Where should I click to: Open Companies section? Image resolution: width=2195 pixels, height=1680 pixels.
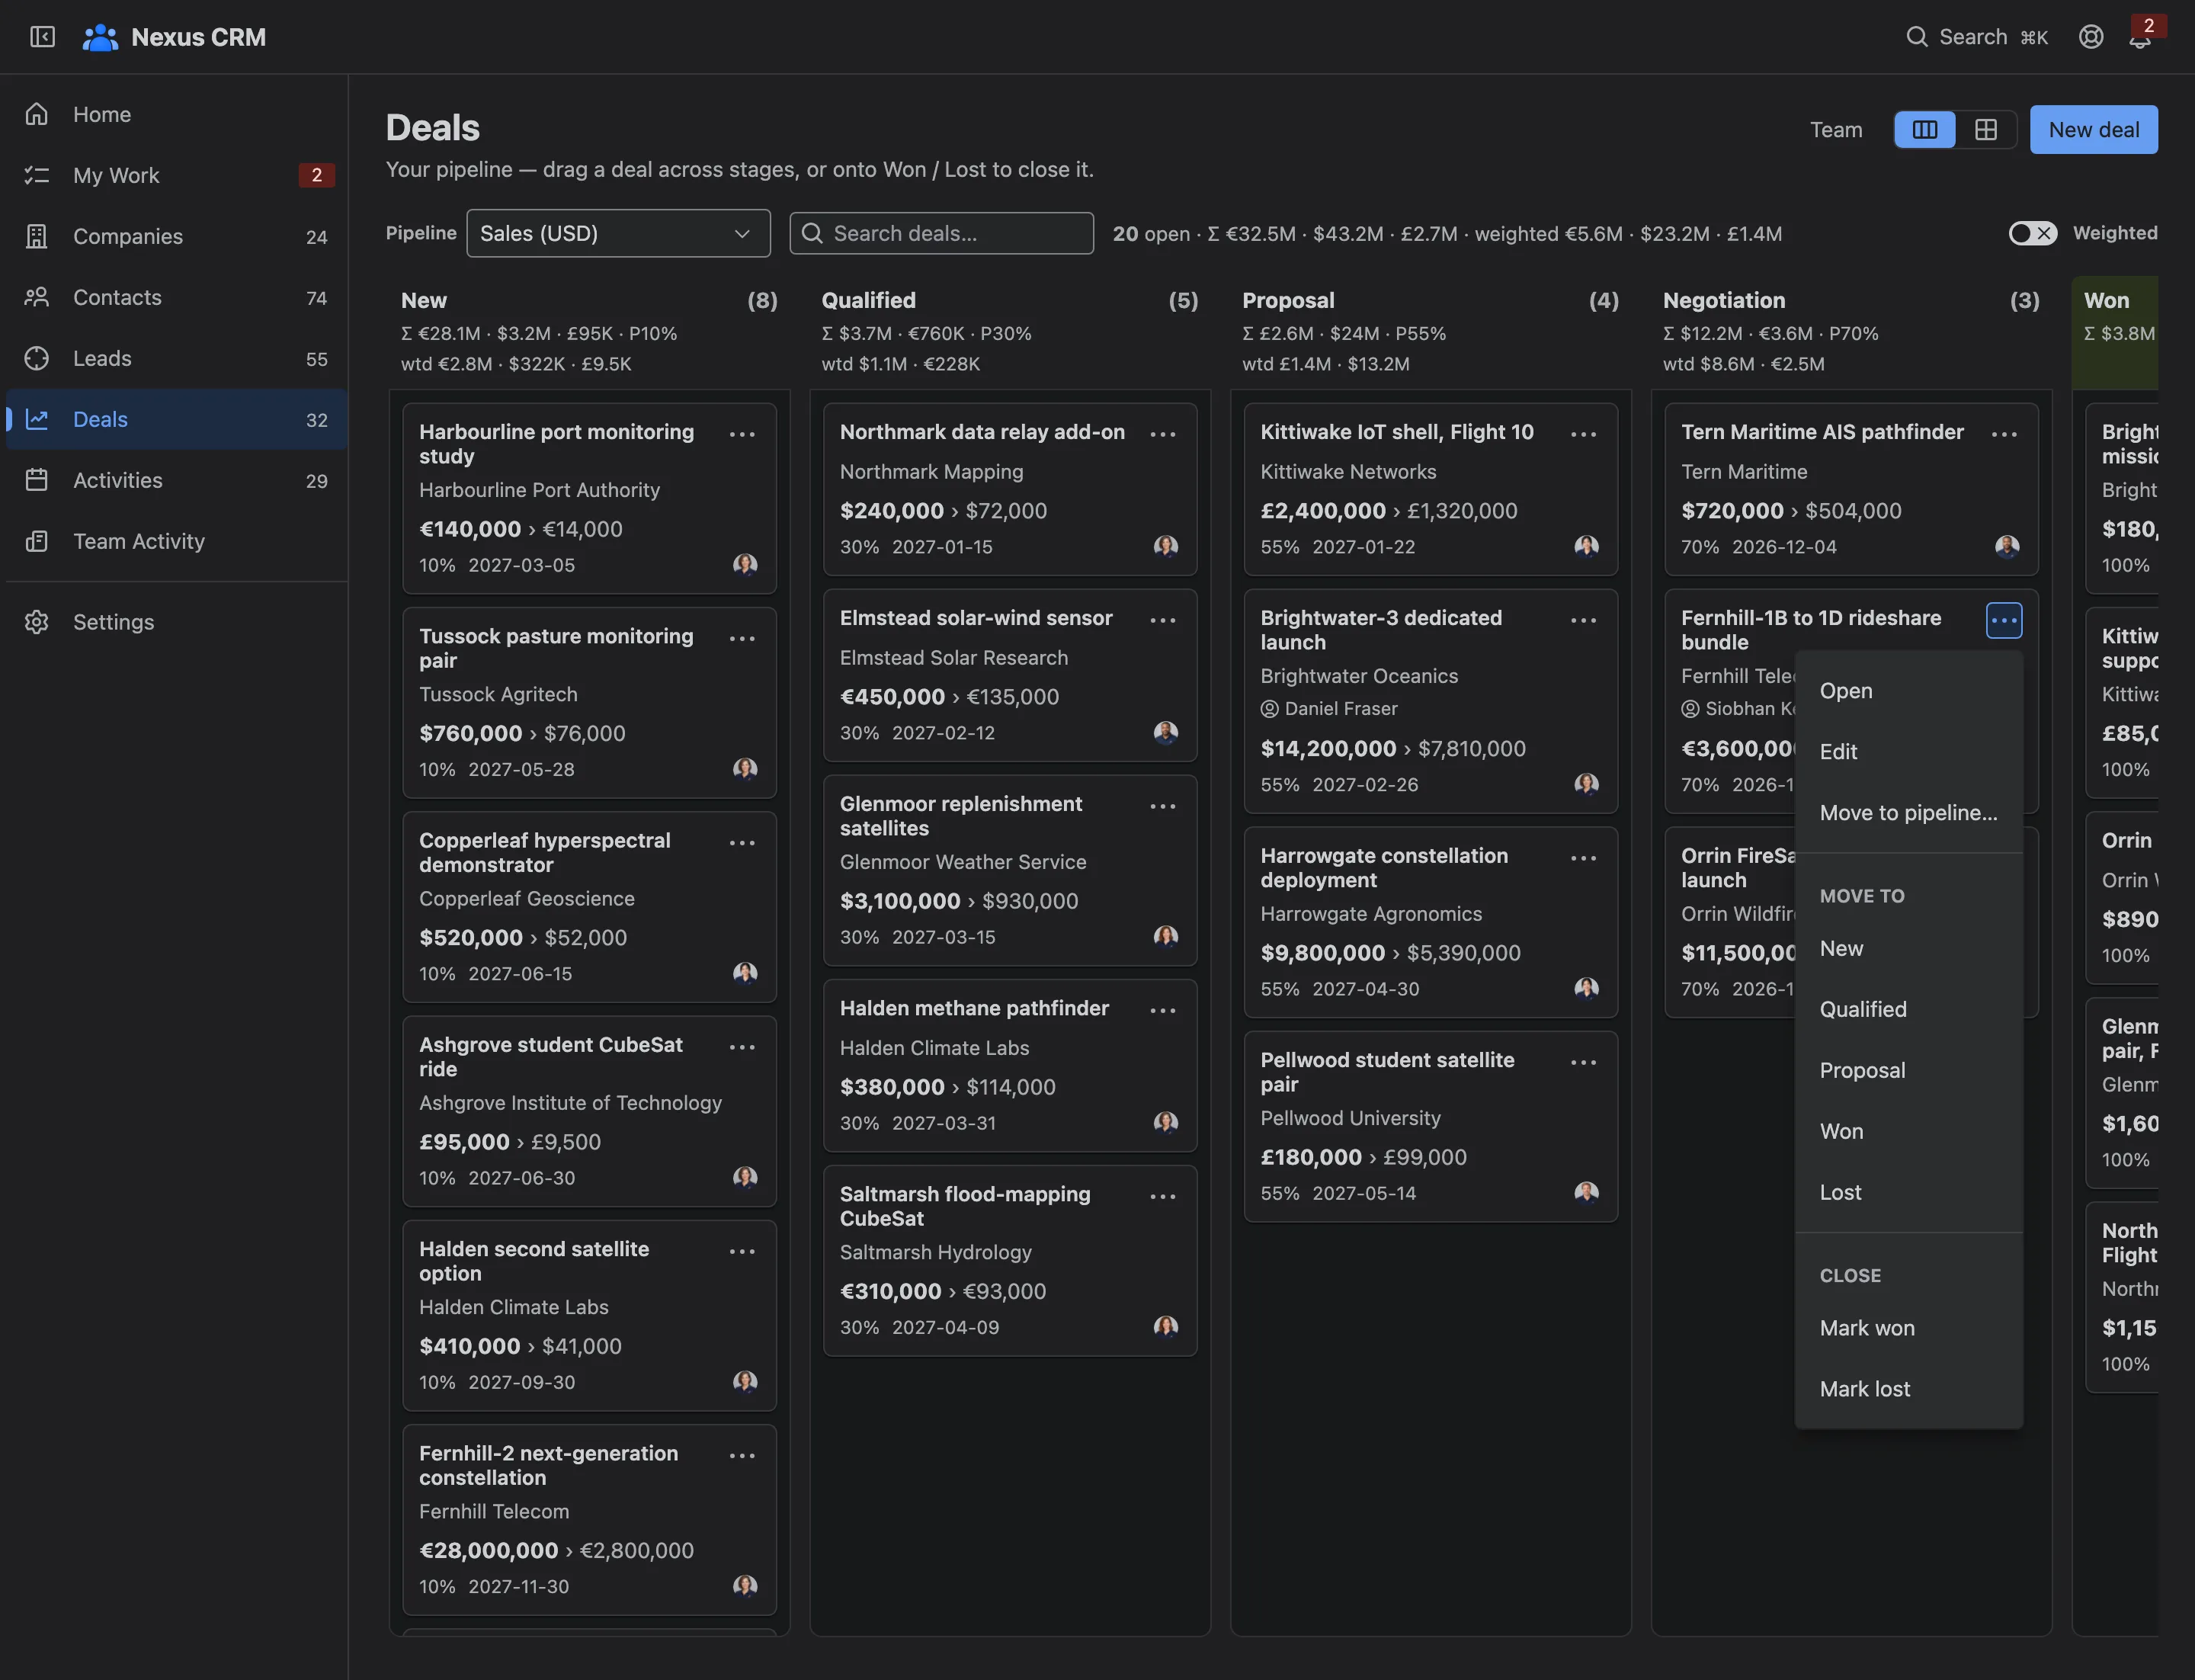click(x=176, y=236)
